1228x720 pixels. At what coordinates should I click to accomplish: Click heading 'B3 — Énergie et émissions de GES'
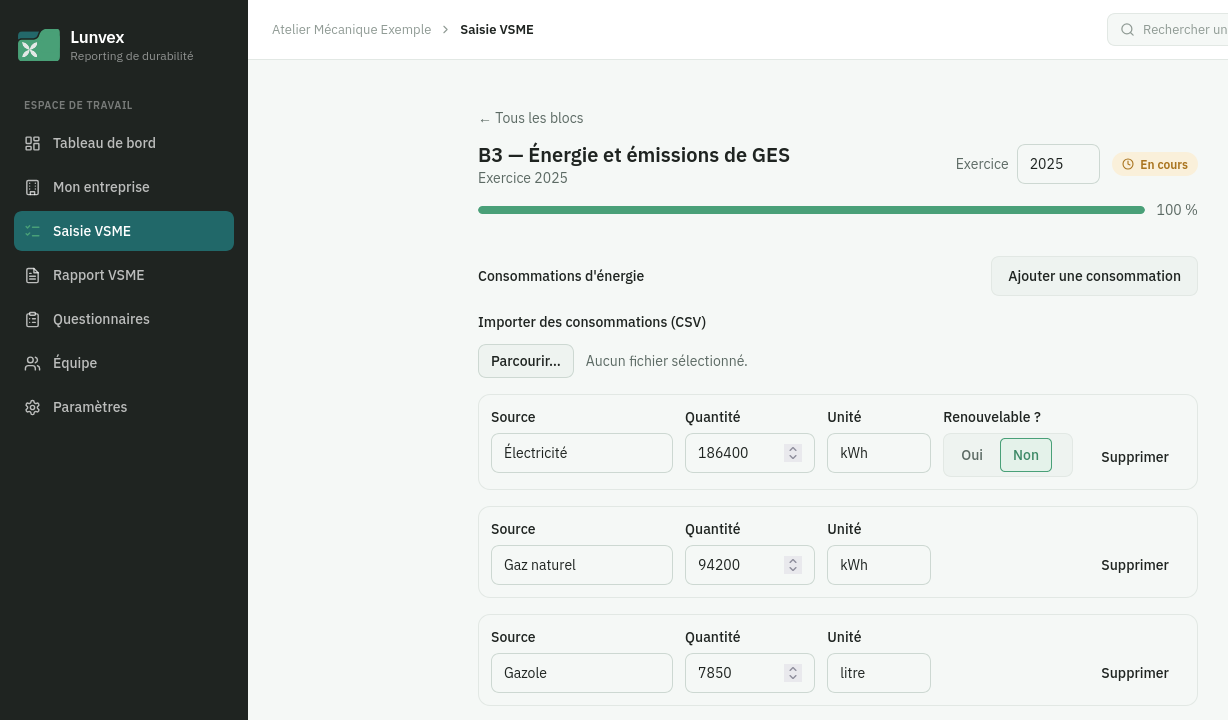pos(634,155)
